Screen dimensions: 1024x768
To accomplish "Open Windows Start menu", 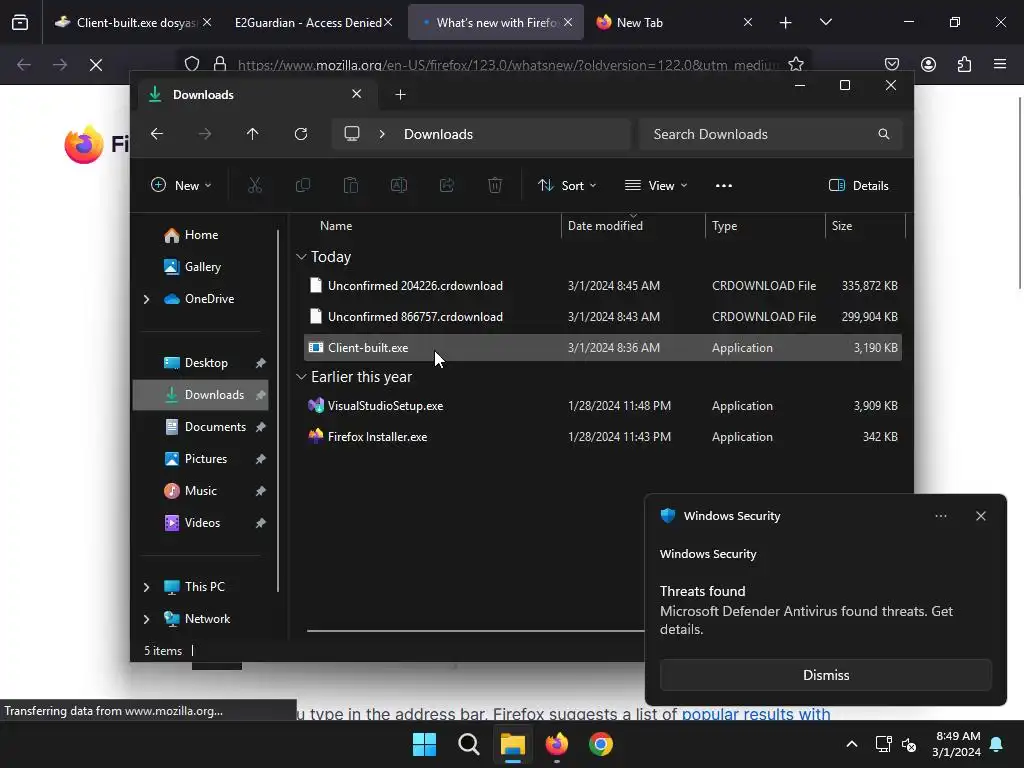I will click(424, 744).
